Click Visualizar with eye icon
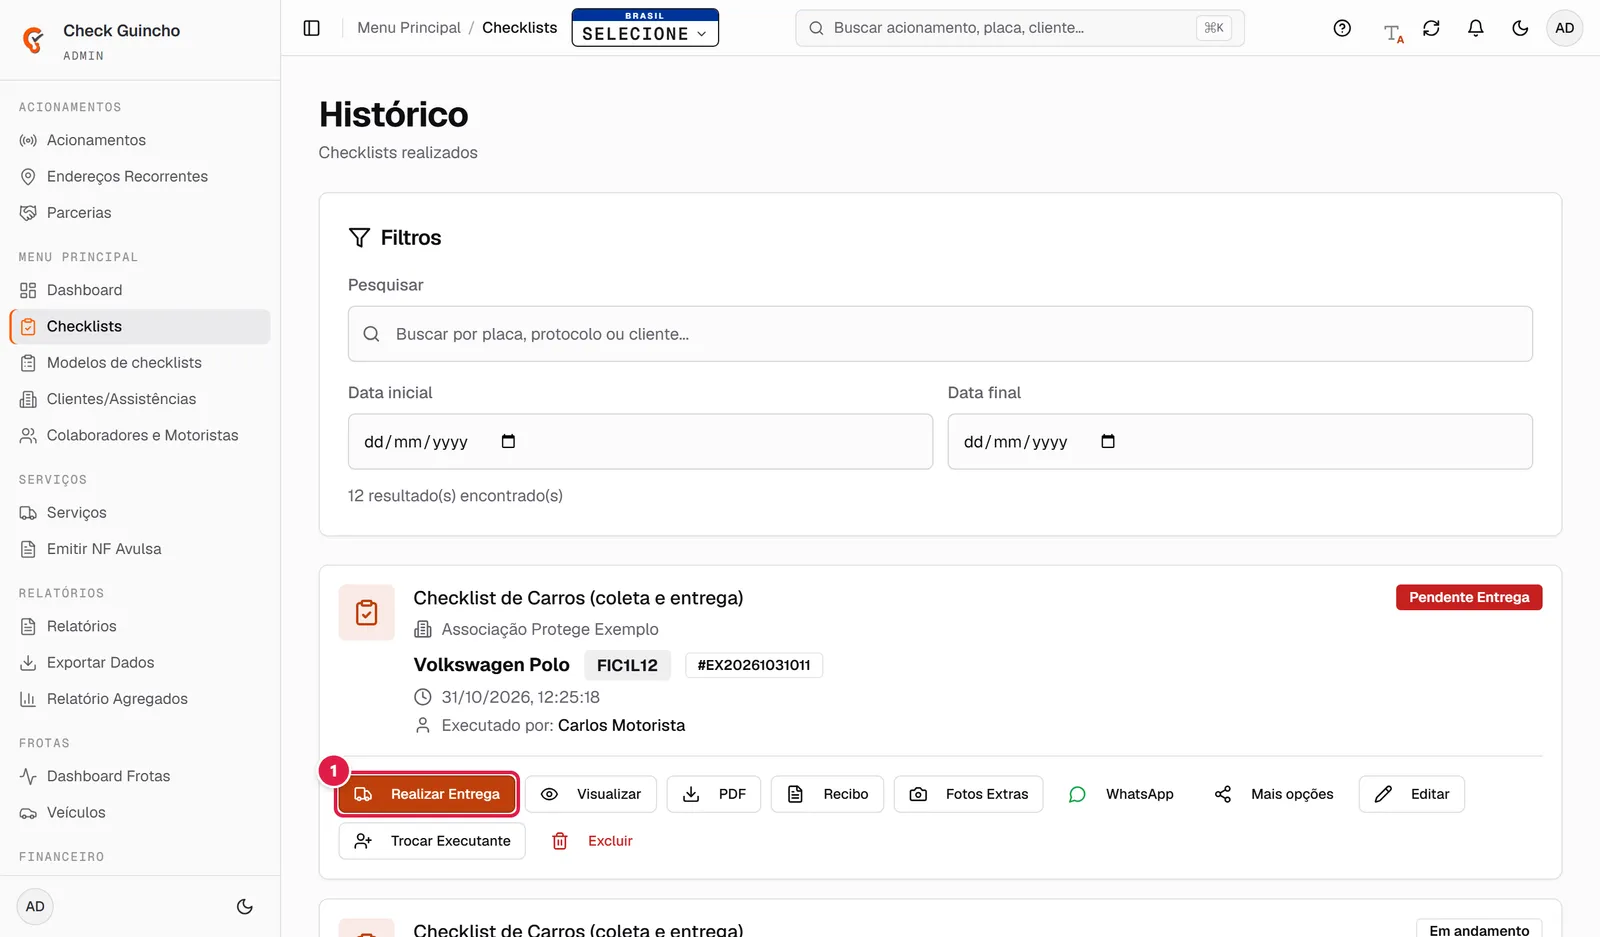This screenshot has width=1600, height=937. click(591, 794)
